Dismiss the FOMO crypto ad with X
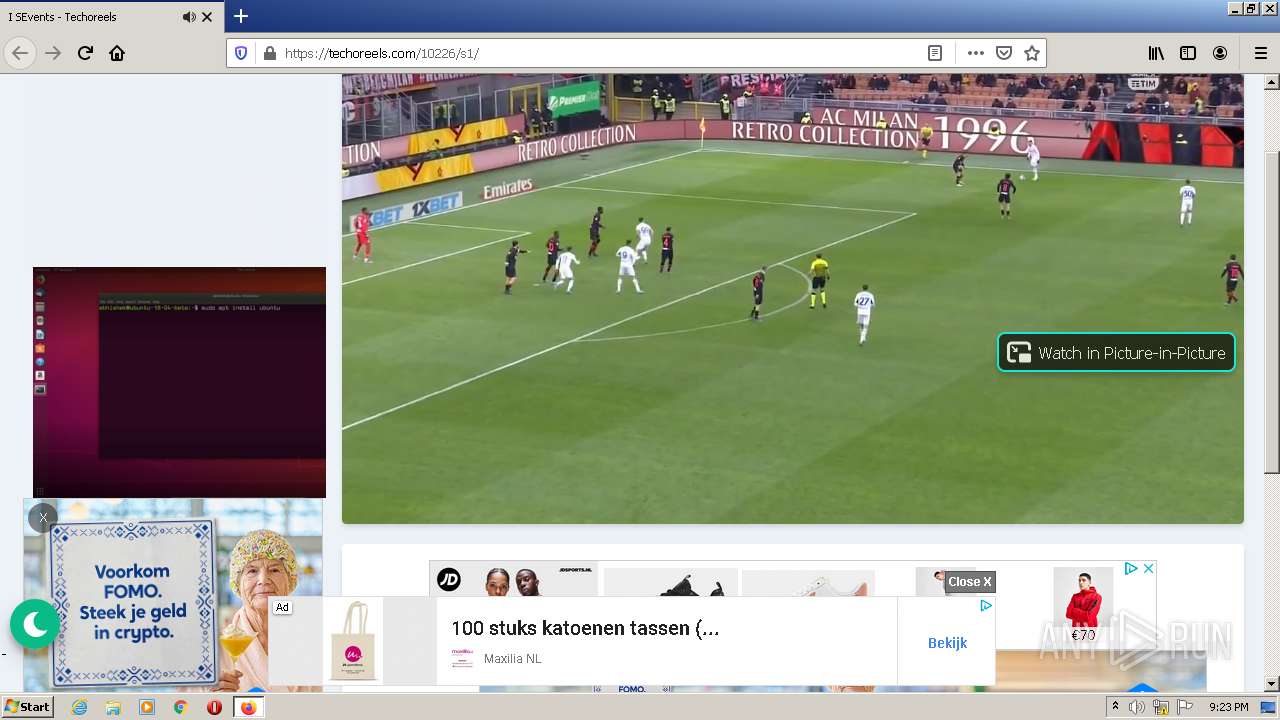Viewport: 1280px width, 720px height. 43,518
